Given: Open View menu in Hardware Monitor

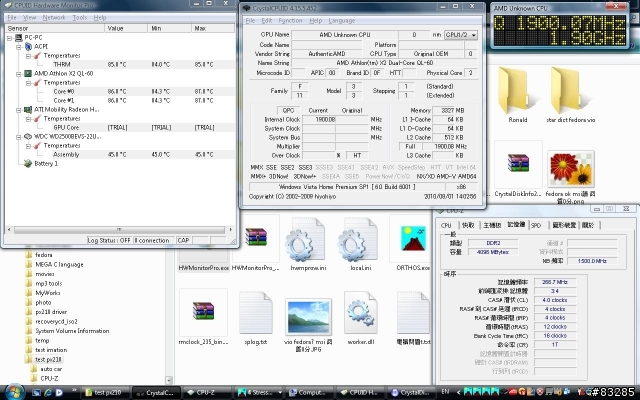Looking at the screenshot, I should pyautogui.click(x=29, y=18).
